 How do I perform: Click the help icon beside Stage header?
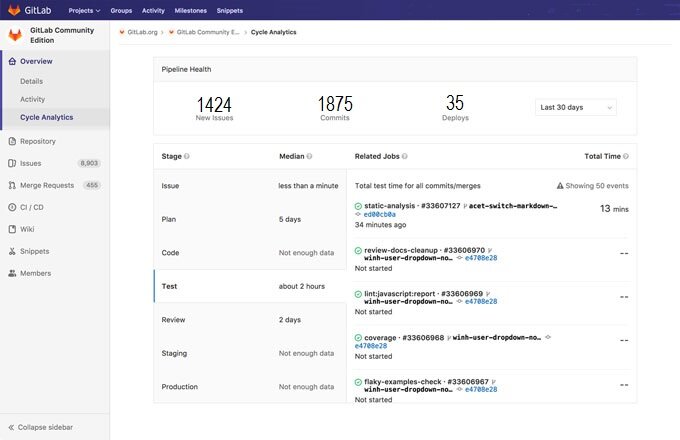pyautogui.click(x=186, y=156)
